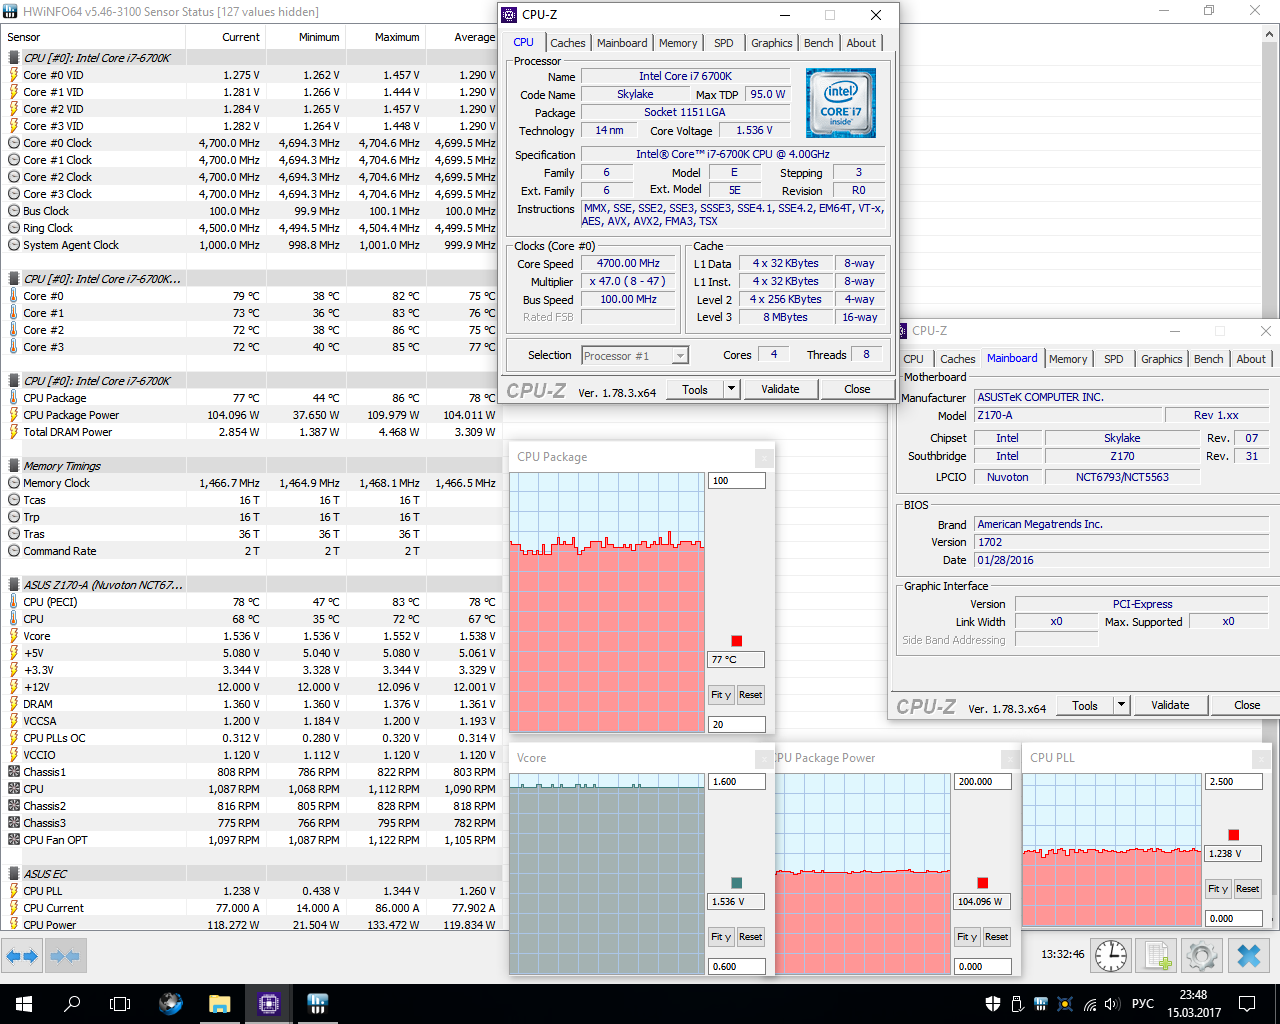
Task: Click the CPU Package Power graph's 200.000 field
Action: point(983,782)
